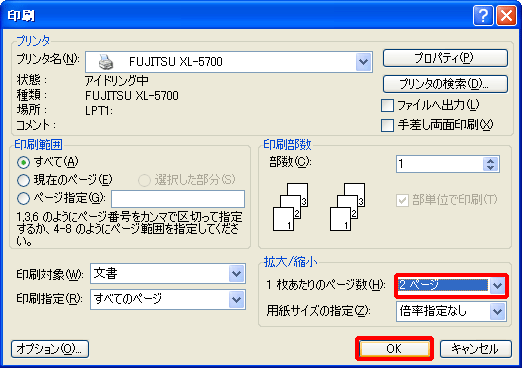This screenshot has height=368, width=522.
Task: Click the ページ指定 page range field
Action: (178, 199)
